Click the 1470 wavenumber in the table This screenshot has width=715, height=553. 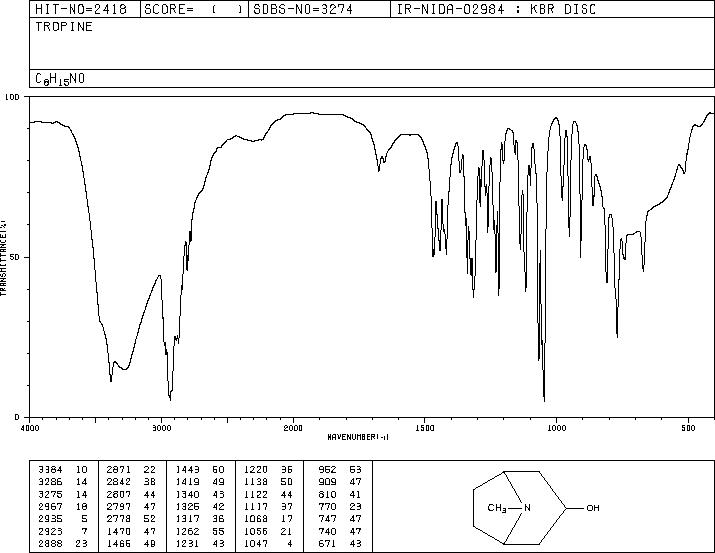tap(119, 531)
